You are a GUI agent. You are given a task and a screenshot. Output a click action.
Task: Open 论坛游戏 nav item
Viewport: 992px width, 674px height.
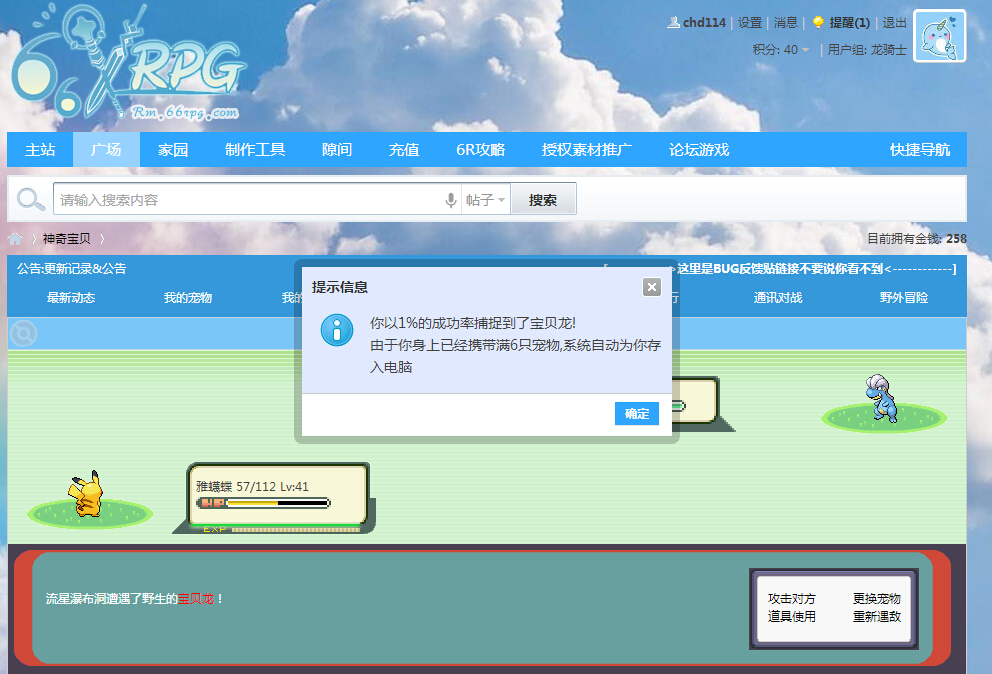point(698,150)
